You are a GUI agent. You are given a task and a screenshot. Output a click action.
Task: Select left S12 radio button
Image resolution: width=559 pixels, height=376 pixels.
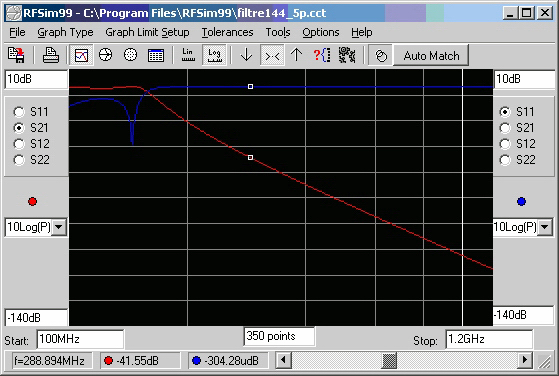[x=19, y=144]
